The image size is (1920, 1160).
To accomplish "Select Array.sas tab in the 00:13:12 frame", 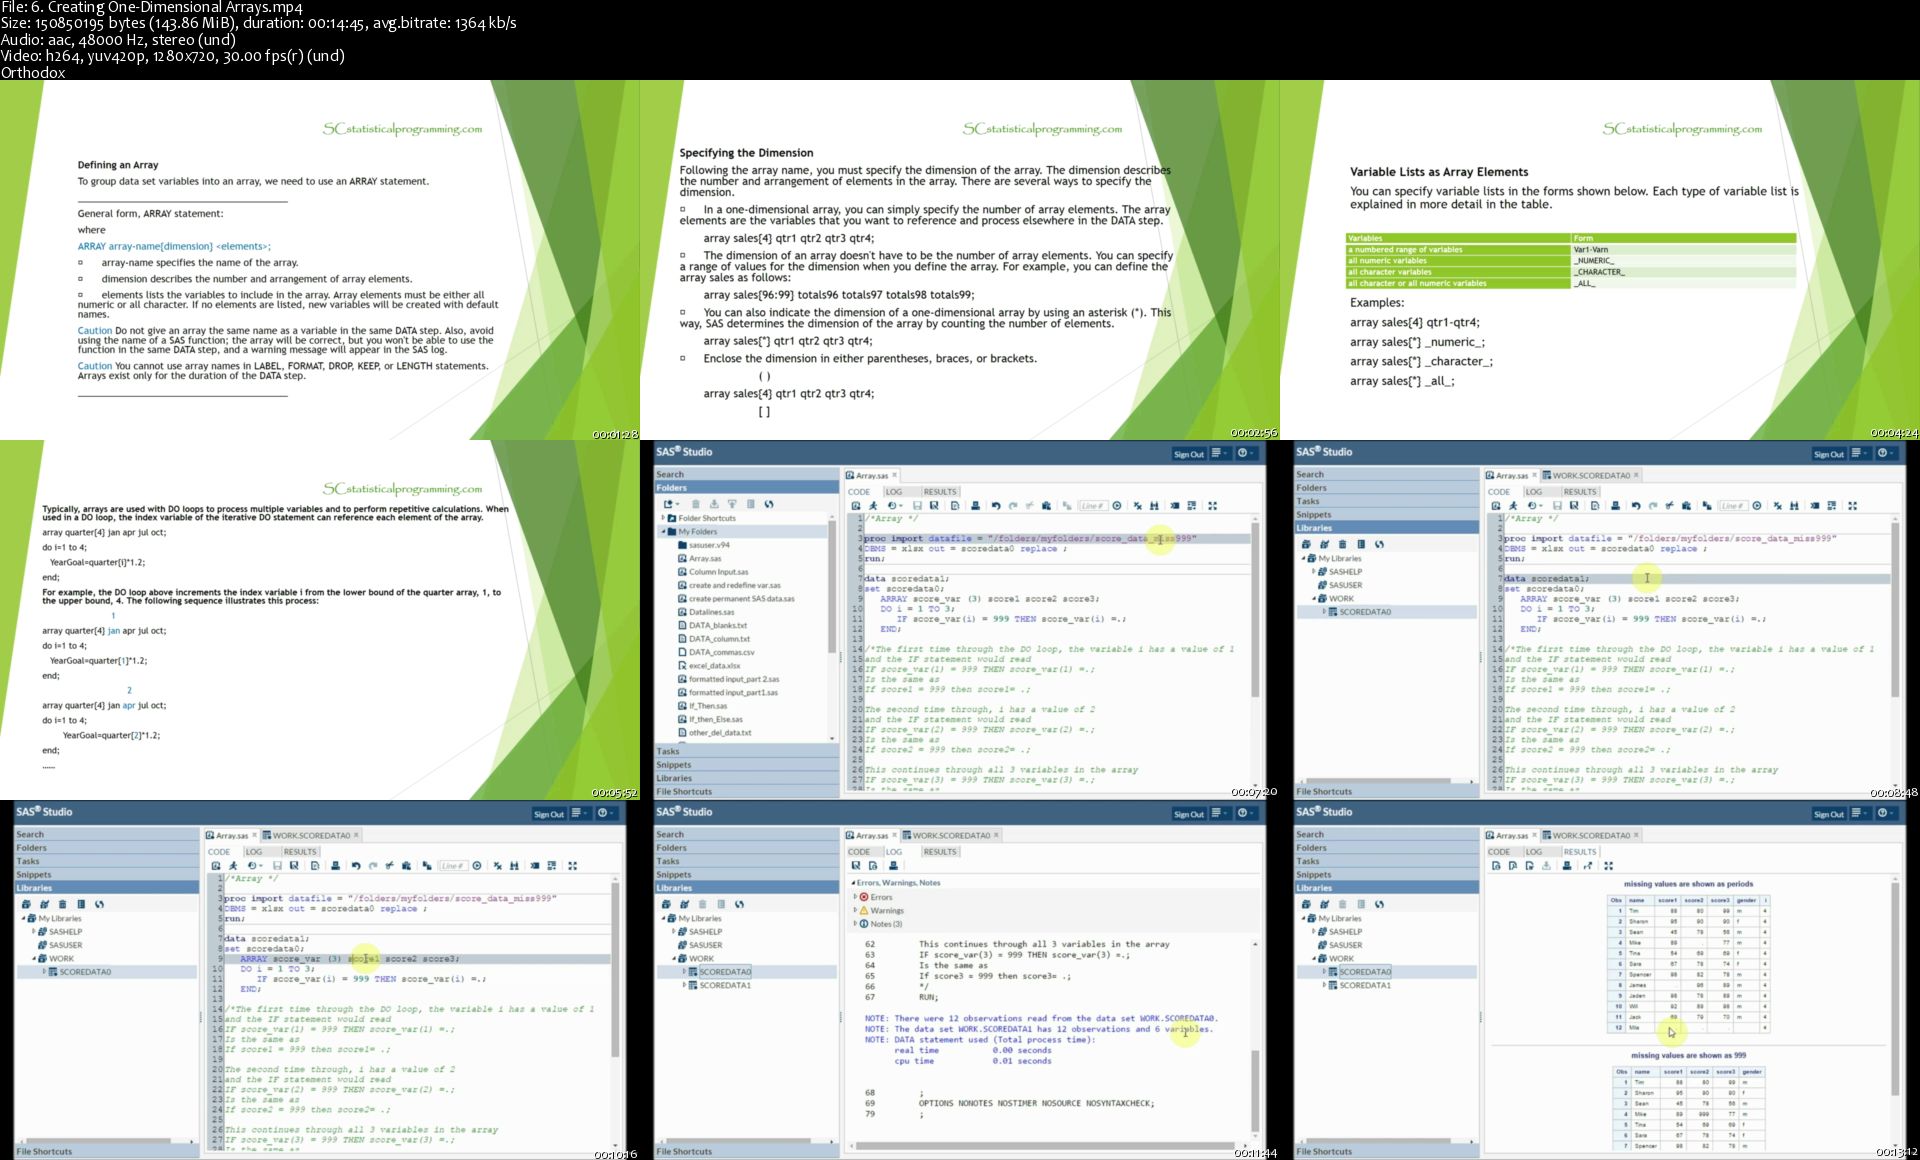I will pyautogui.click(x=1511, y=835).
